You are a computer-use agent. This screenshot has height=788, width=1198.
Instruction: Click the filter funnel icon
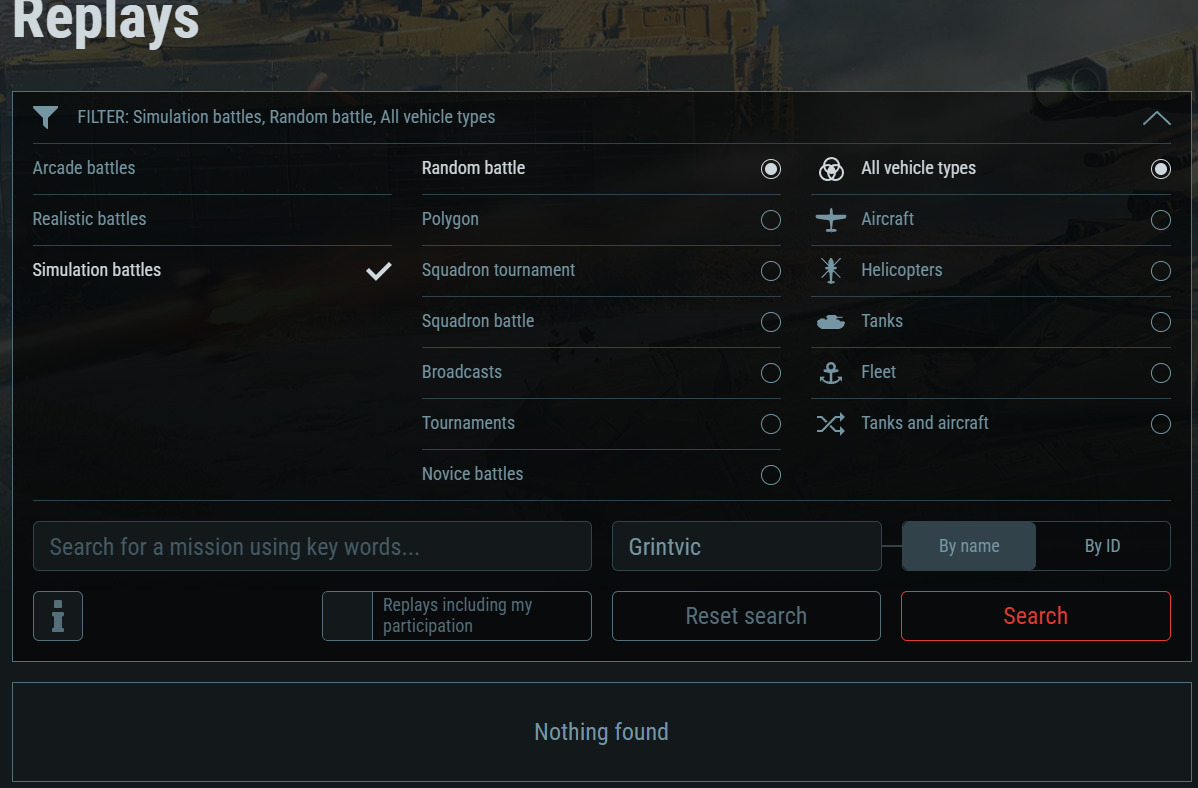45,117
